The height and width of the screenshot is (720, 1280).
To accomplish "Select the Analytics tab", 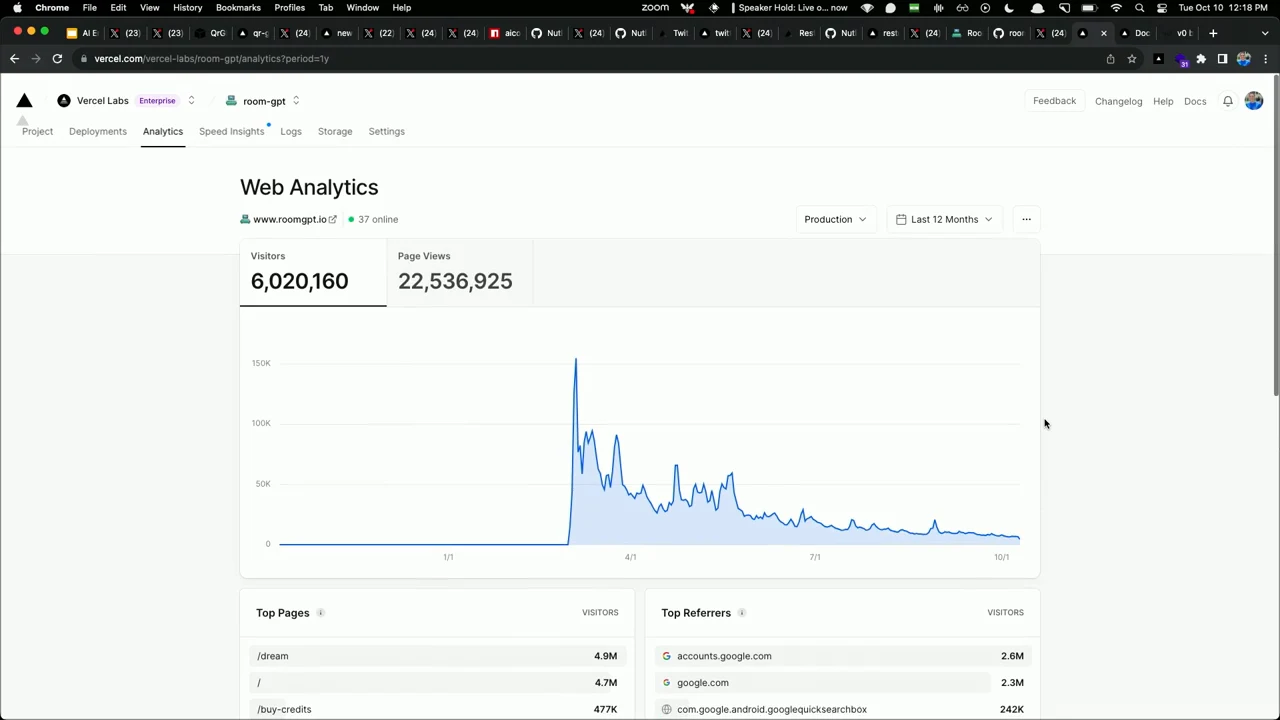I will click(163, 131).
